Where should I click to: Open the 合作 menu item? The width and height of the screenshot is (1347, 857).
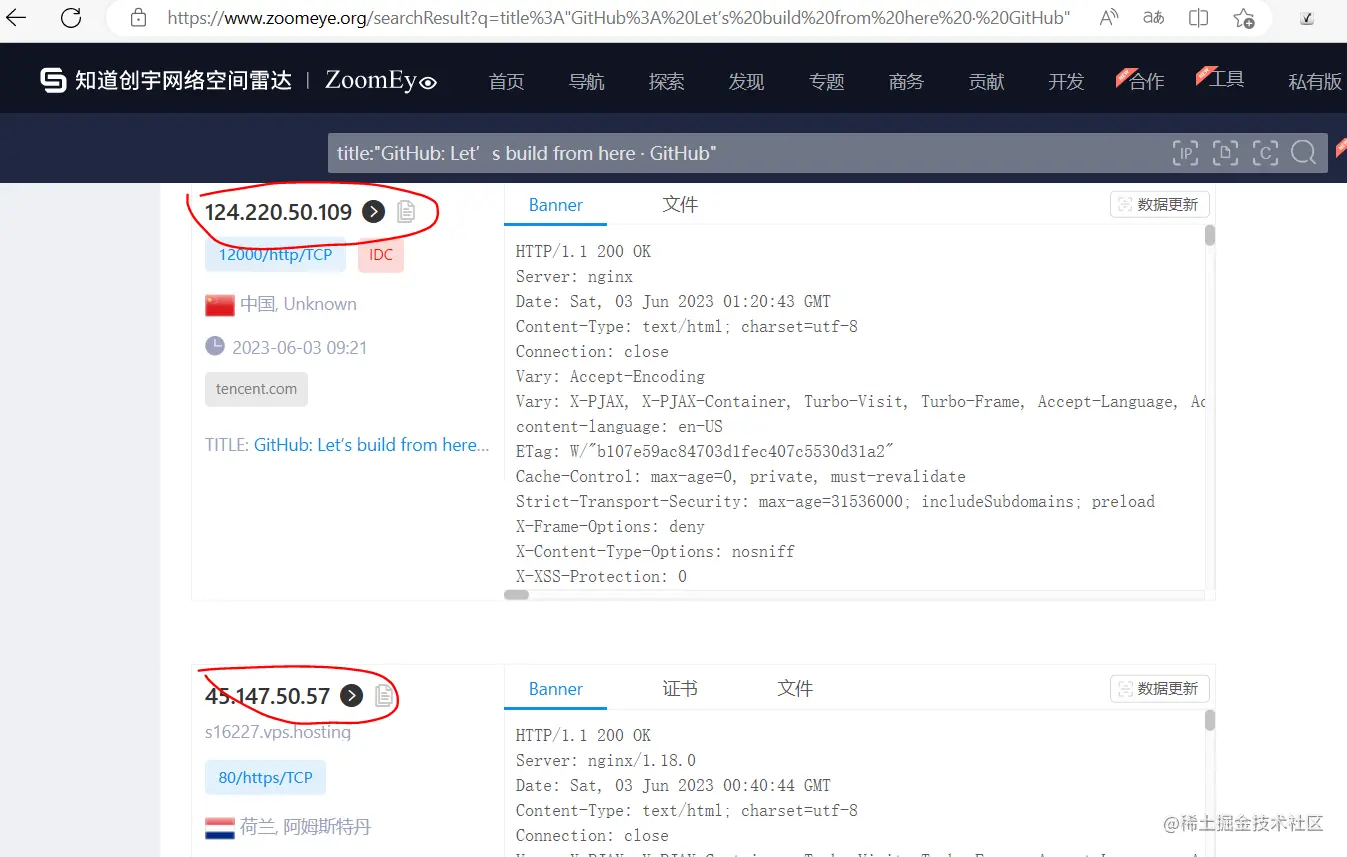point(1146,82)
